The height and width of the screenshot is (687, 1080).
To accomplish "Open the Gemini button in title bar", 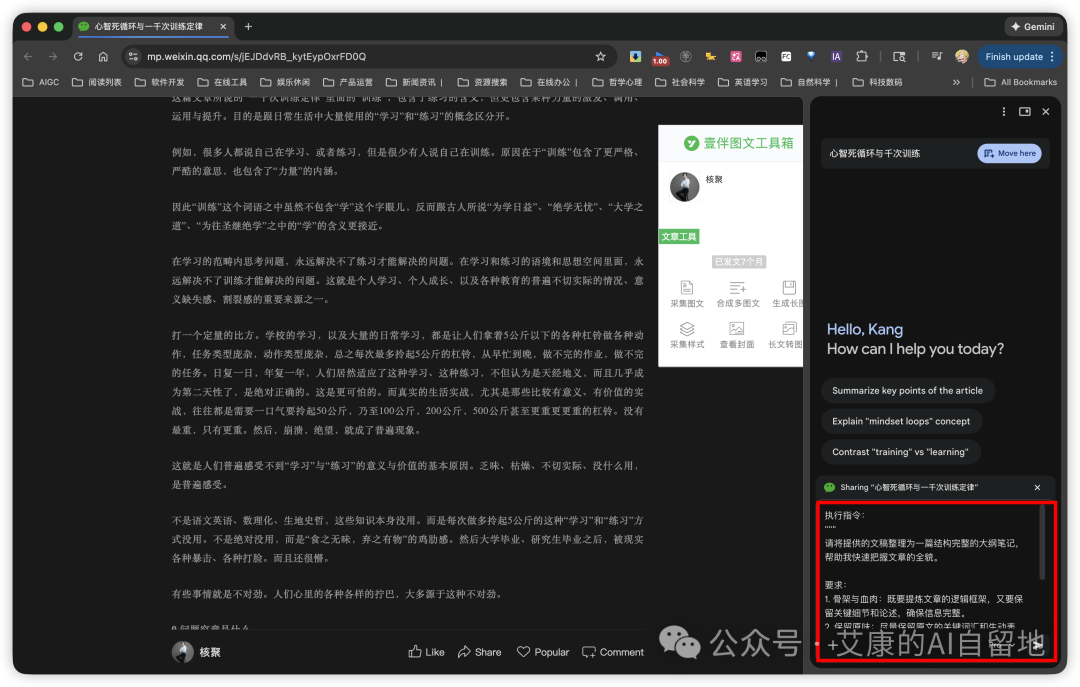I will [1032, 27].
